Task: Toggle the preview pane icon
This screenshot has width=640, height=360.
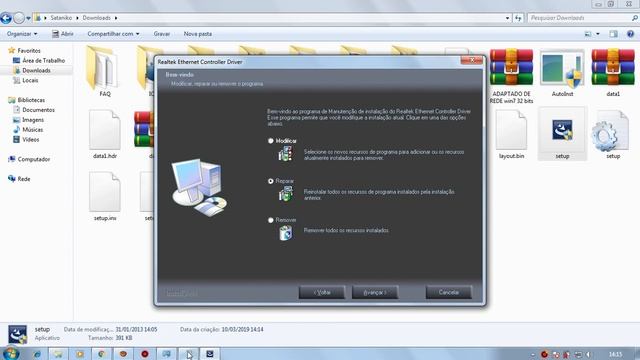Action: (x=613, y=34)
